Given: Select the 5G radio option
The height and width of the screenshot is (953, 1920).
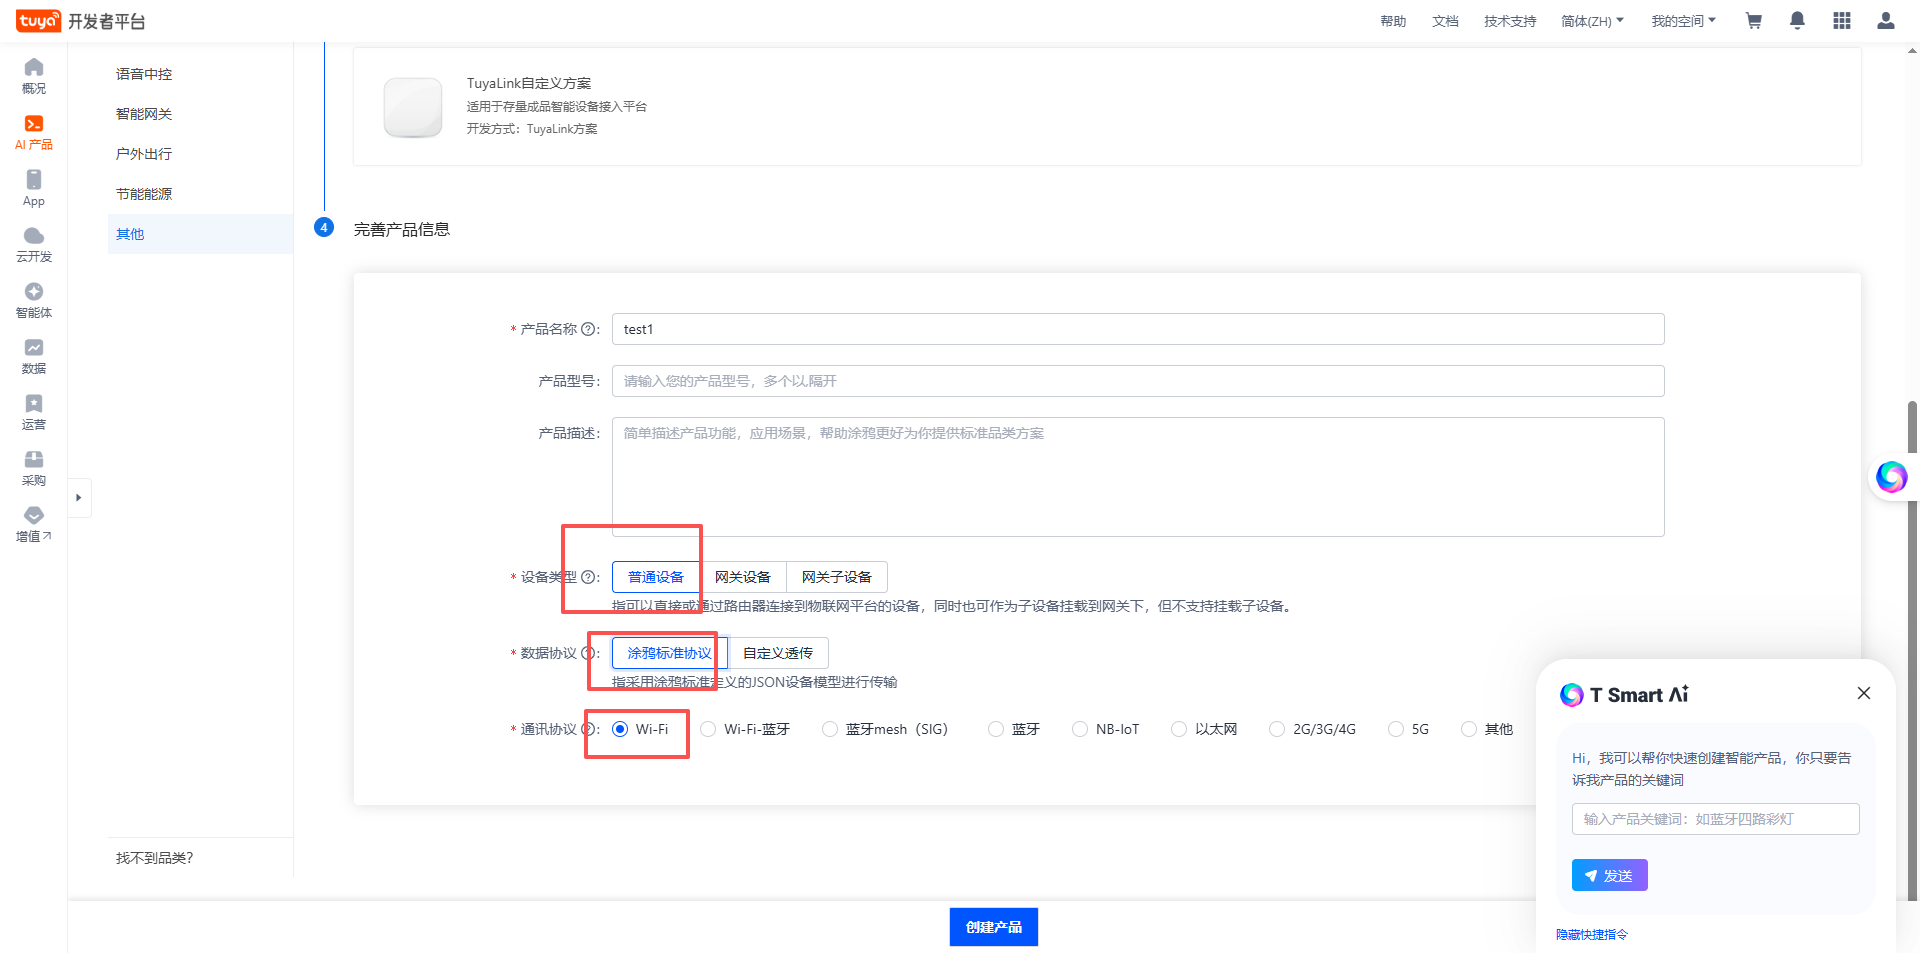Looking at the screenshot, I should [1396, 729].
